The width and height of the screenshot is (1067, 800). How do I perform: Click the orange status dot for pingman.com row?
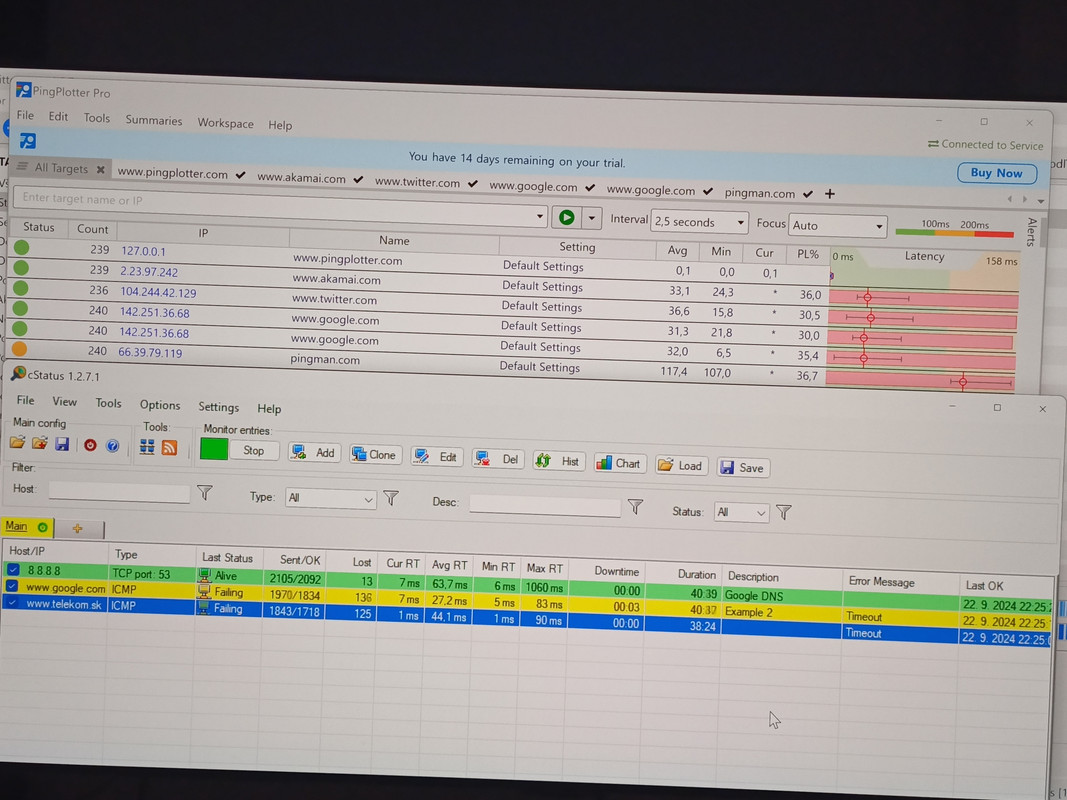[x=19, y=349]
